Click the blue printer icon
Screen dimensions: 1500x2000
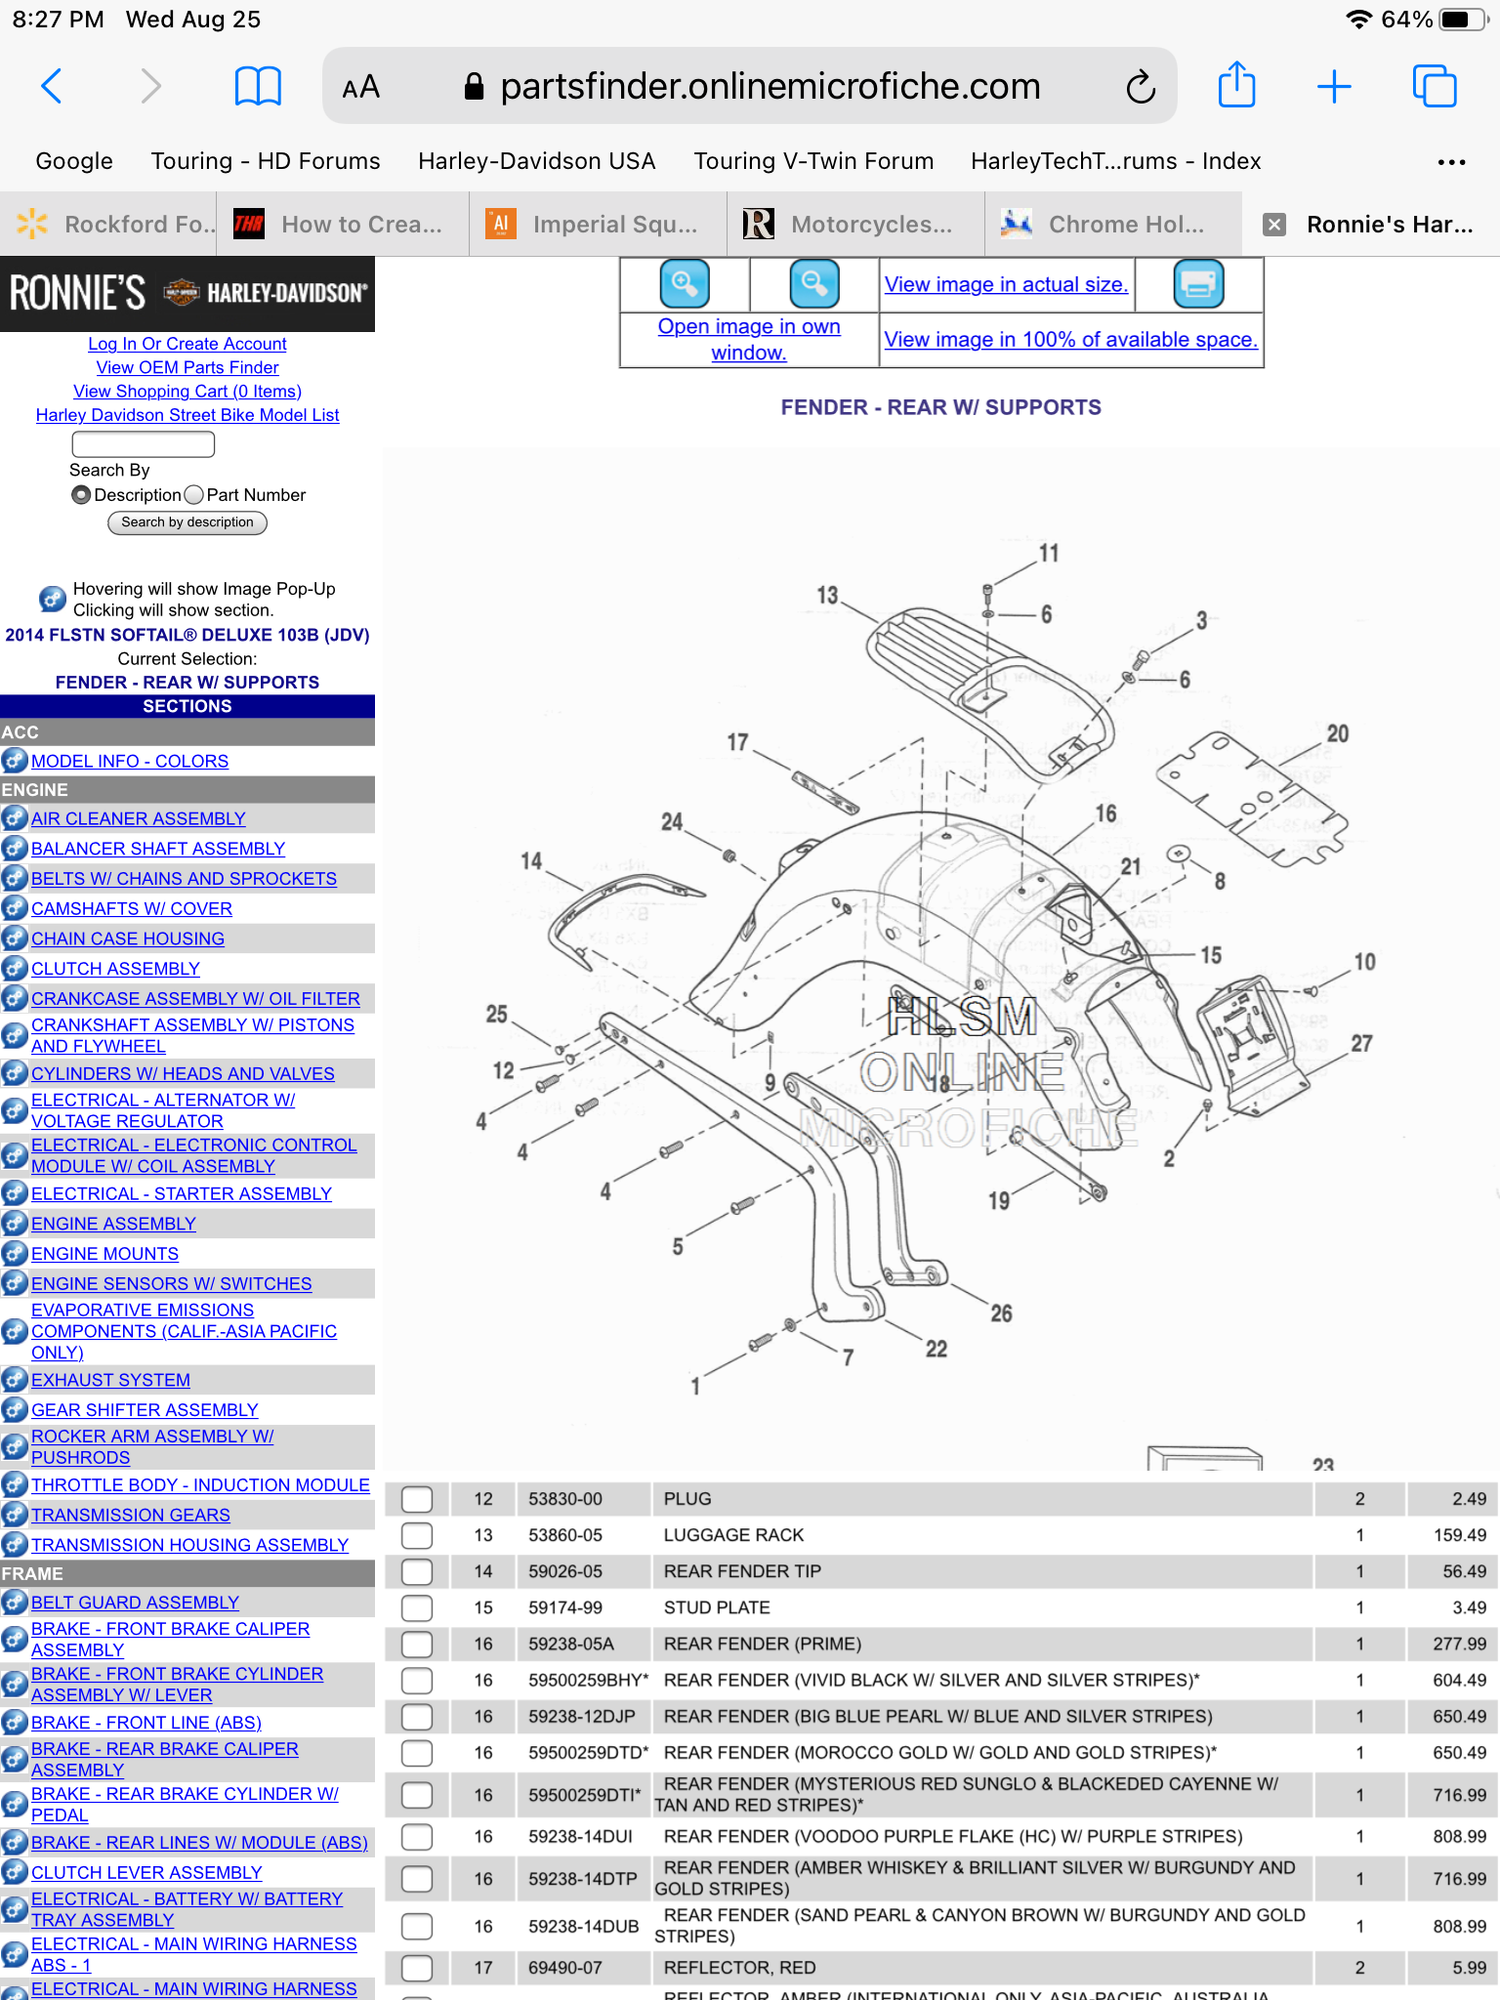[1198, 284]
